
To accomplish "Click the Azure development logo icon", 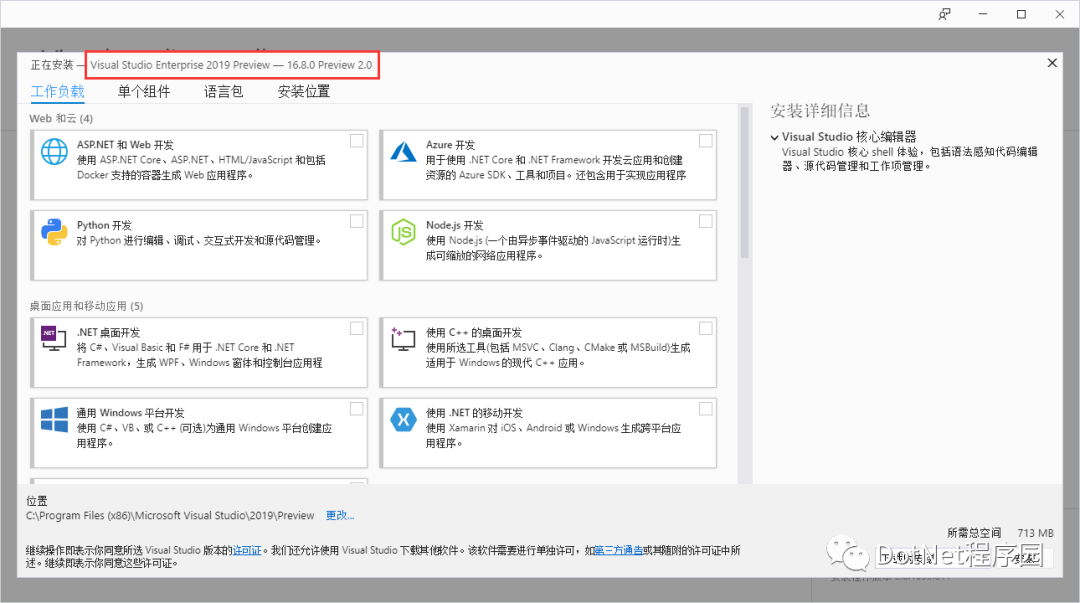I will (404, 152).
